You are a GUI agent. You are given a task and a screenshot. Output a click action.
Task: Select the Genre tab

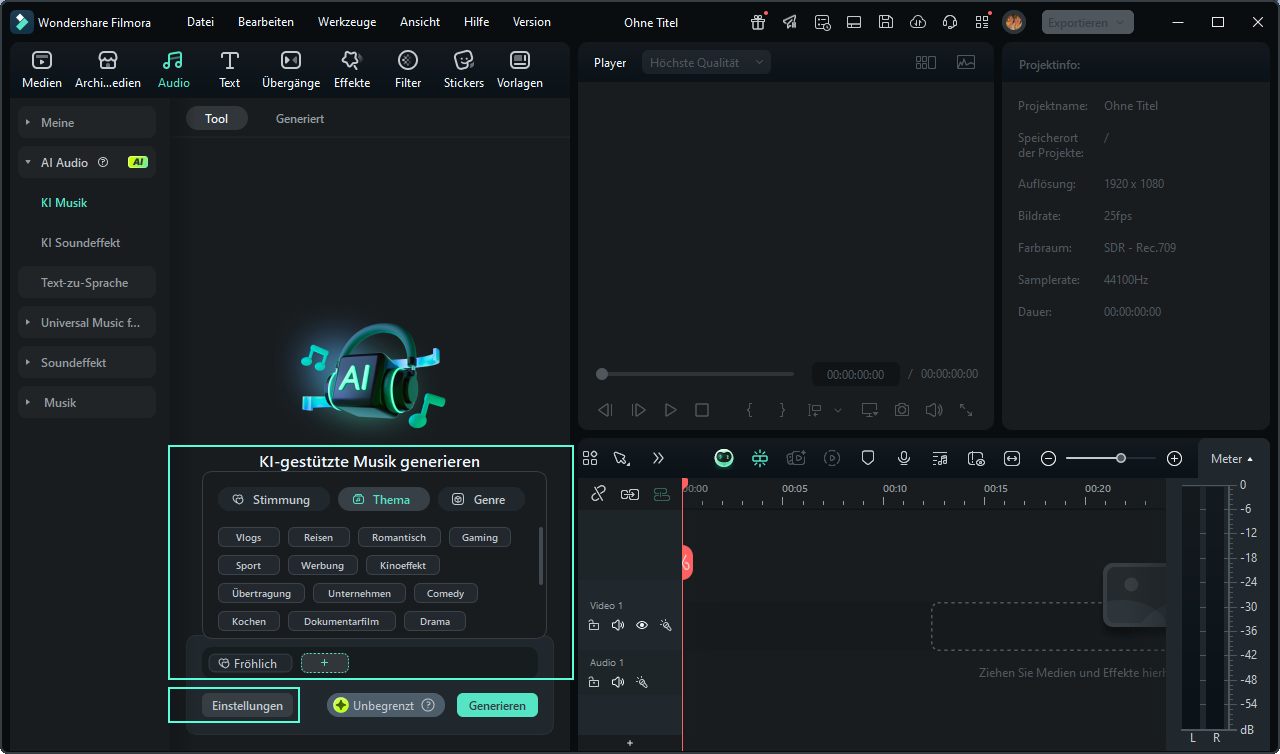click(x=481, y=499)
